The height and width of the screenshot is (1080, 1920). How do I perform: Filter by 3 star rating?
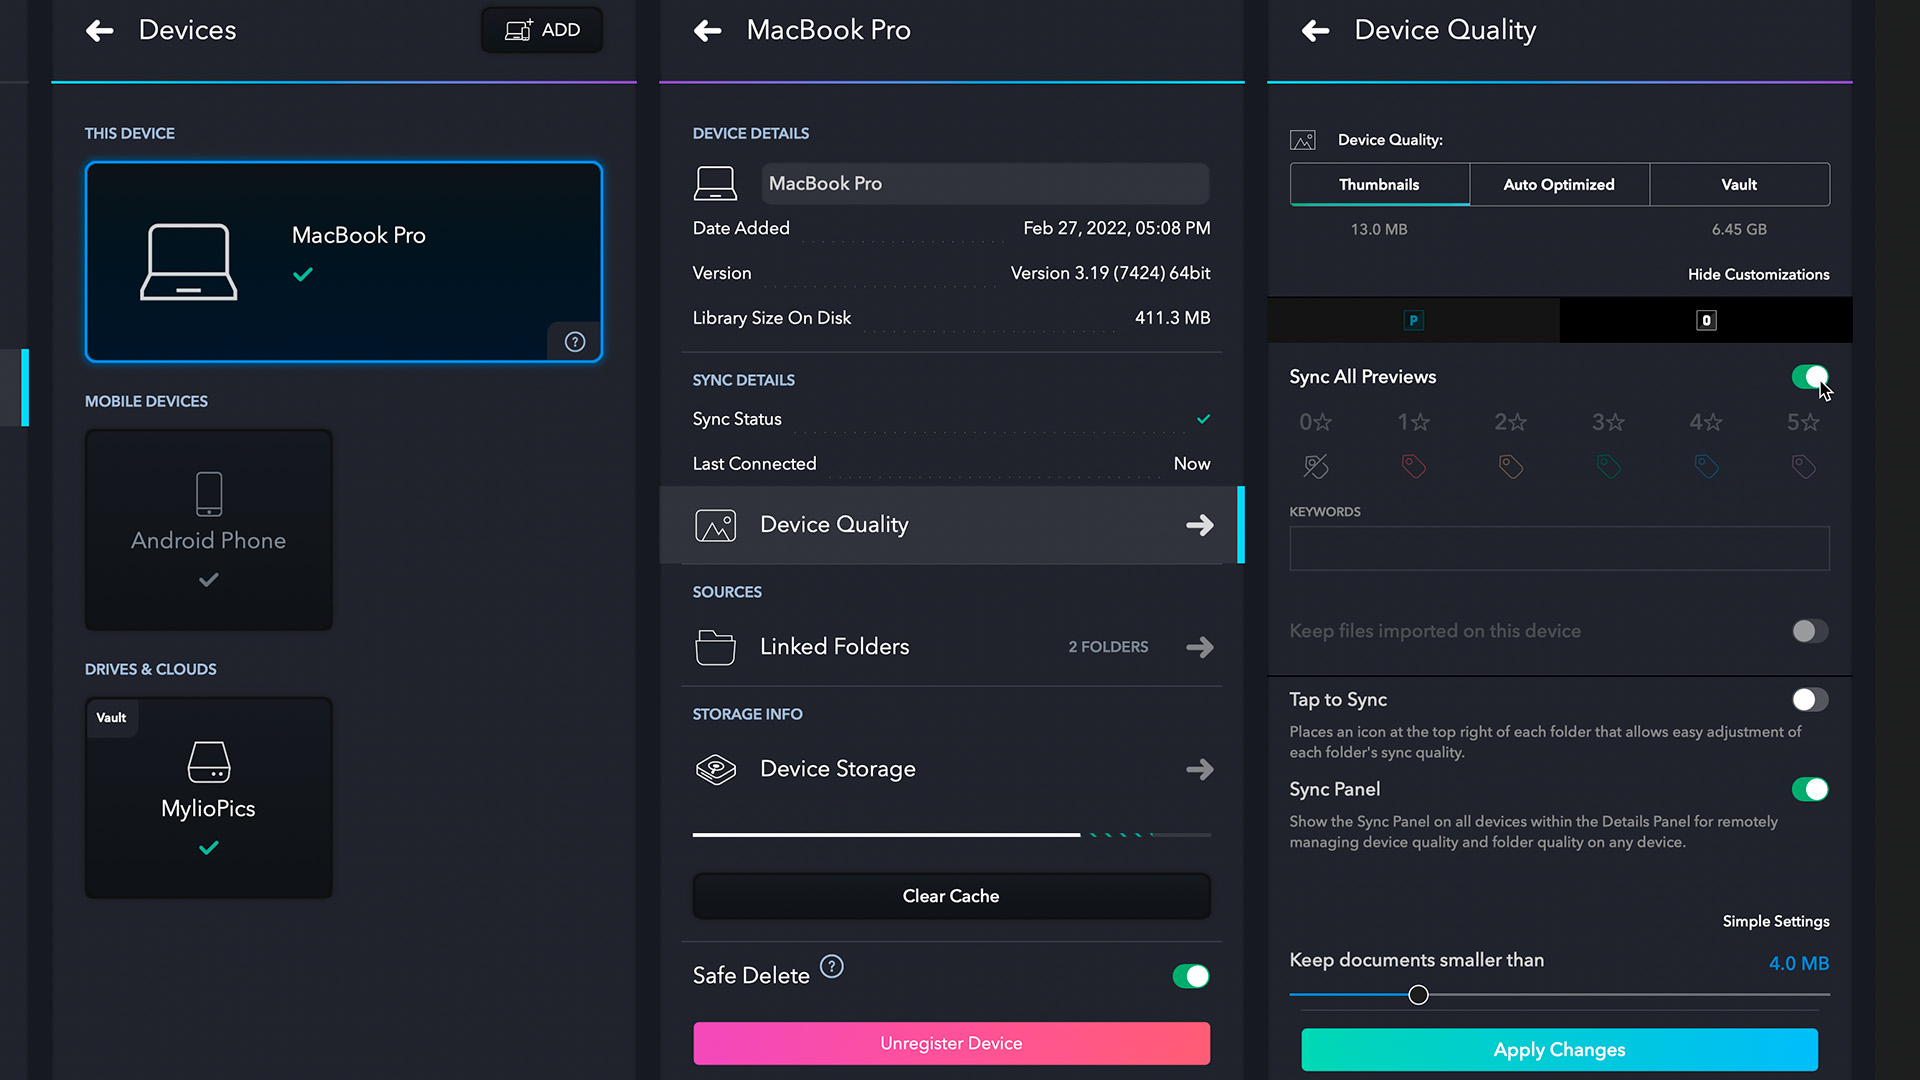(1609, 422)
